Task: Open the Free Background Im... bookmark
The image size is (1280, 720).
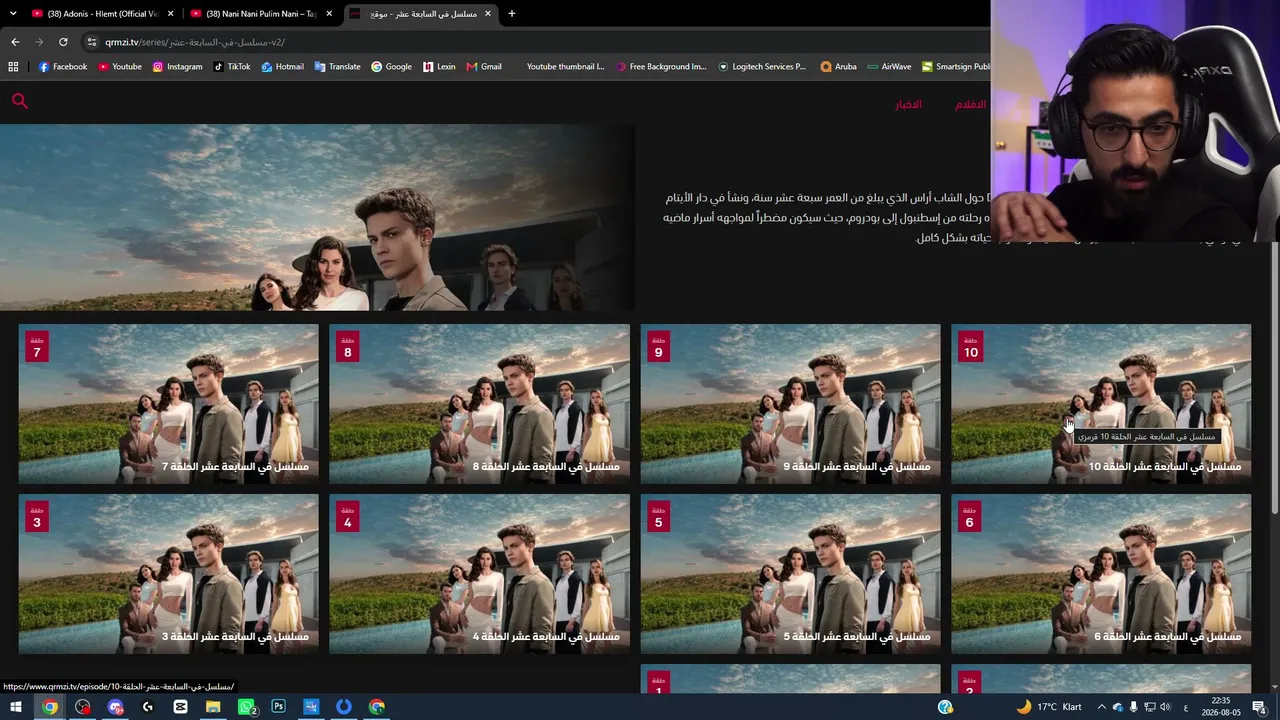Action: click(x=661, y=67)
